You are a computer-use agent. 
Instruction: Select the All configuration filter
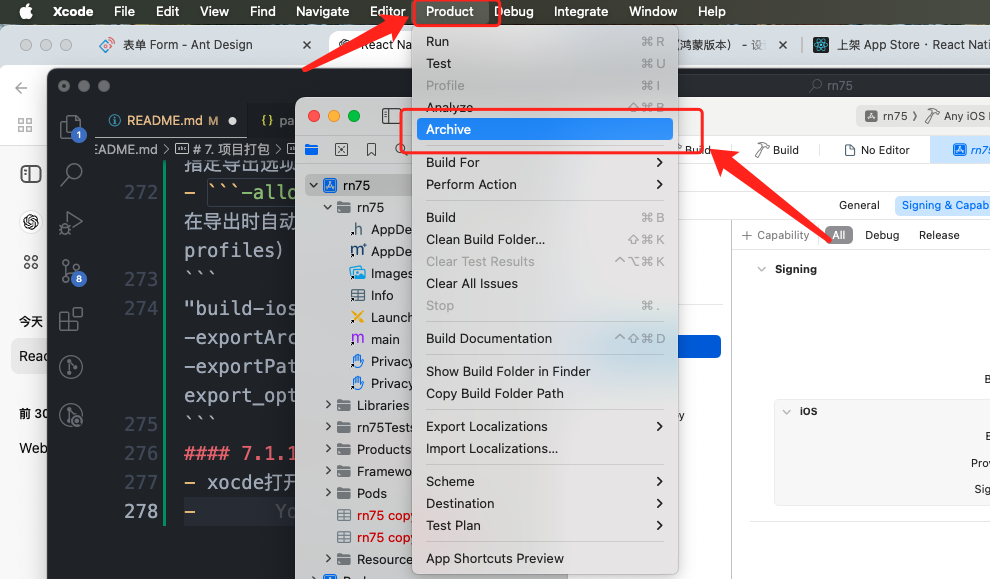(x=838, y=235)
